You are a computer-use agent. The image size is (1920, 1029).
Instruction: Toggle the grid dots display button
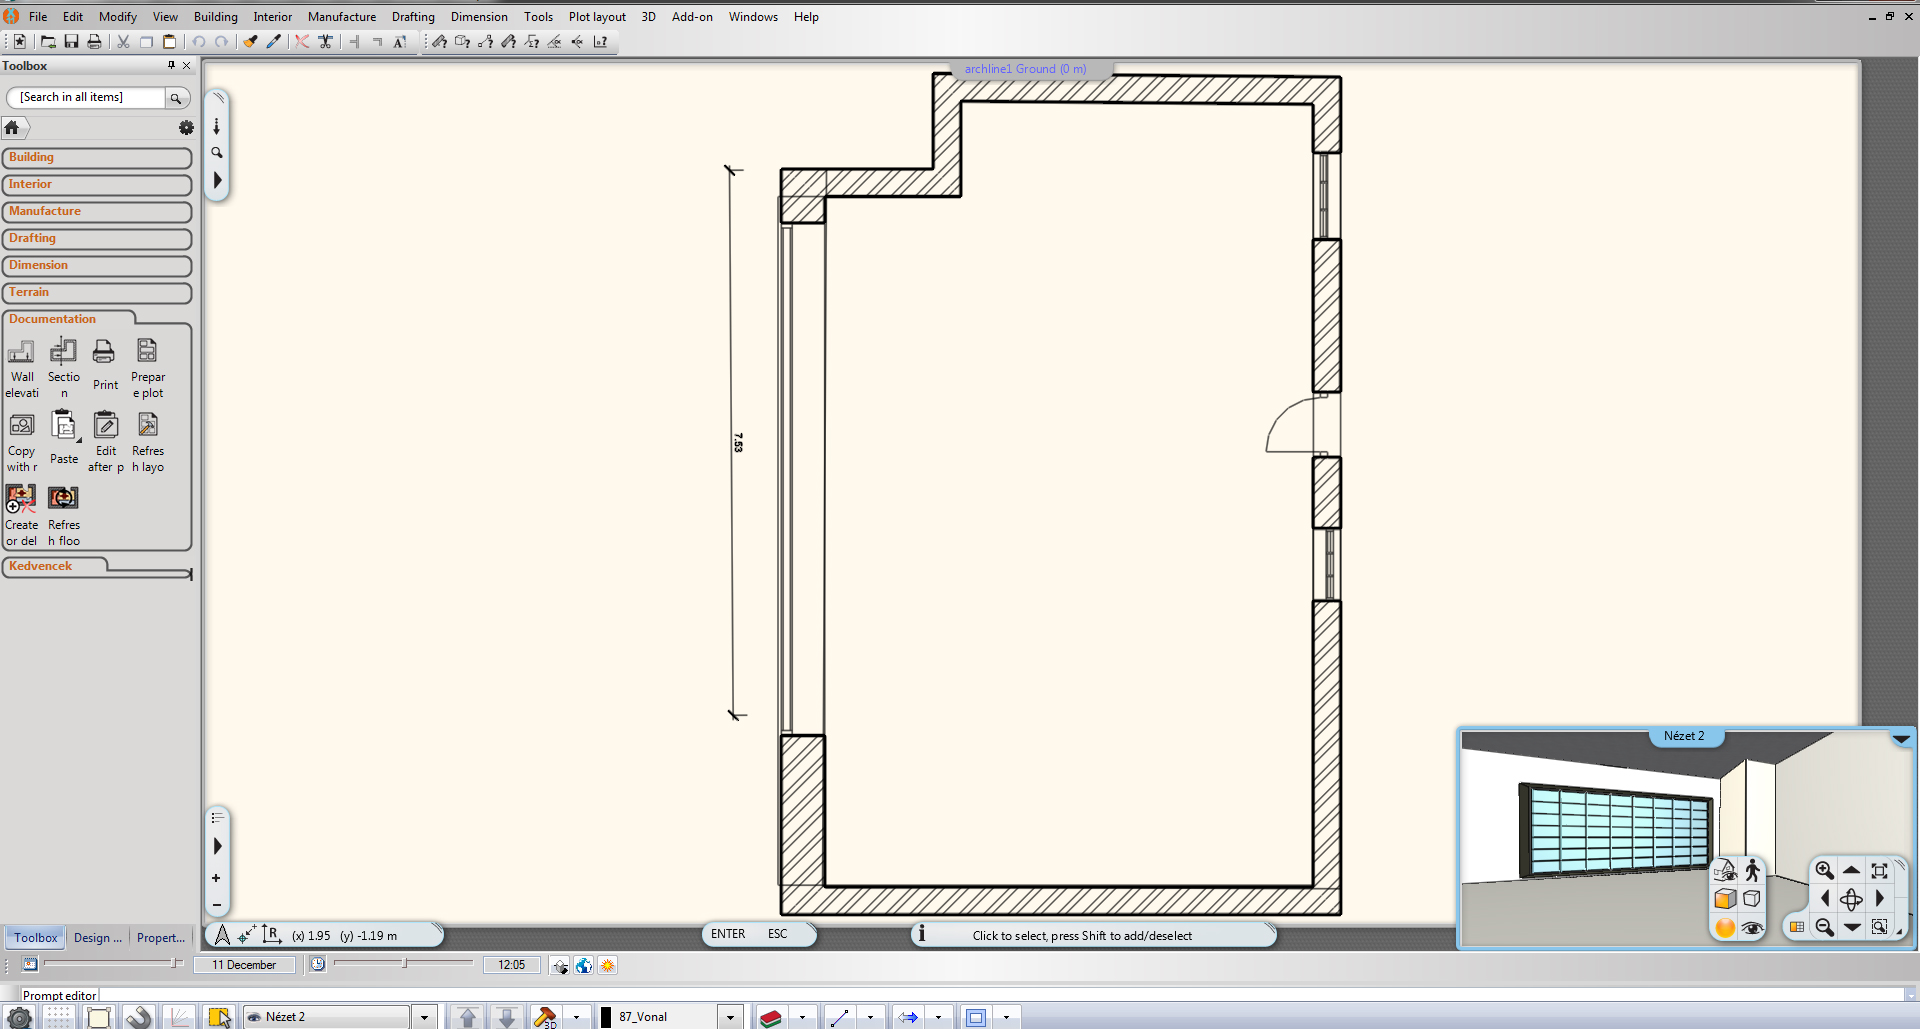(x=58, y=1017)
